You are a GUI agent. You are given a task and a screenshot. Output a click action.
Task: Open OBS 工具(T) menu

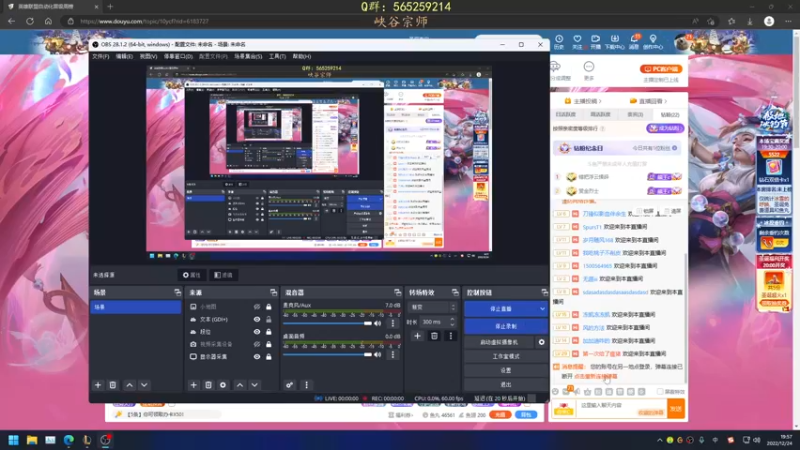pyautogui.click(x=277, y=56)
